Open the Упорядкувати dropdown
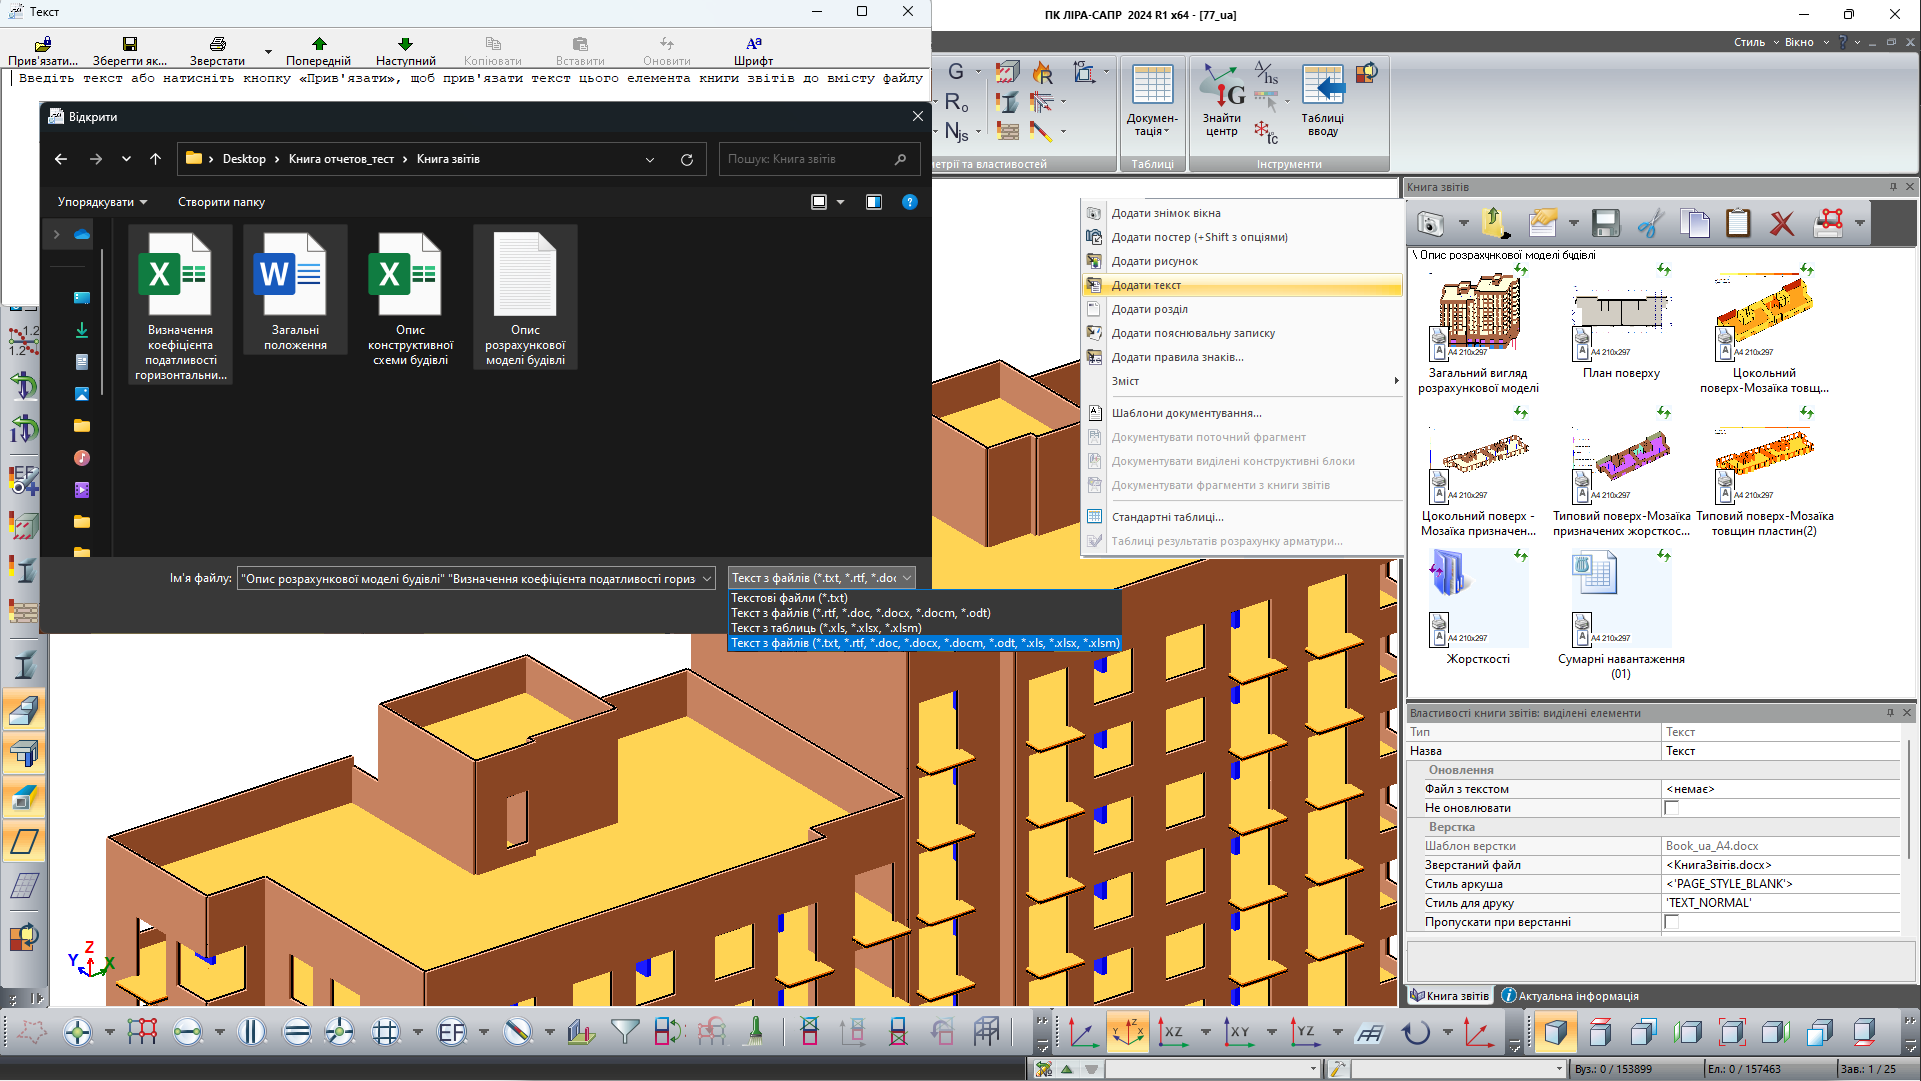Image resolution: width=1921 pixels, height=1081 pixels. coord(102,202)
